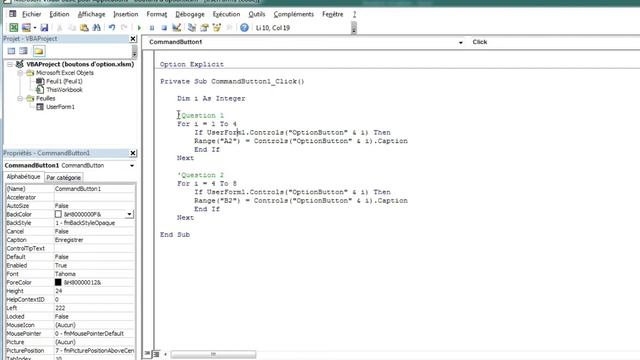
Task: Select the Left property value 222
Action: point(94,308)
